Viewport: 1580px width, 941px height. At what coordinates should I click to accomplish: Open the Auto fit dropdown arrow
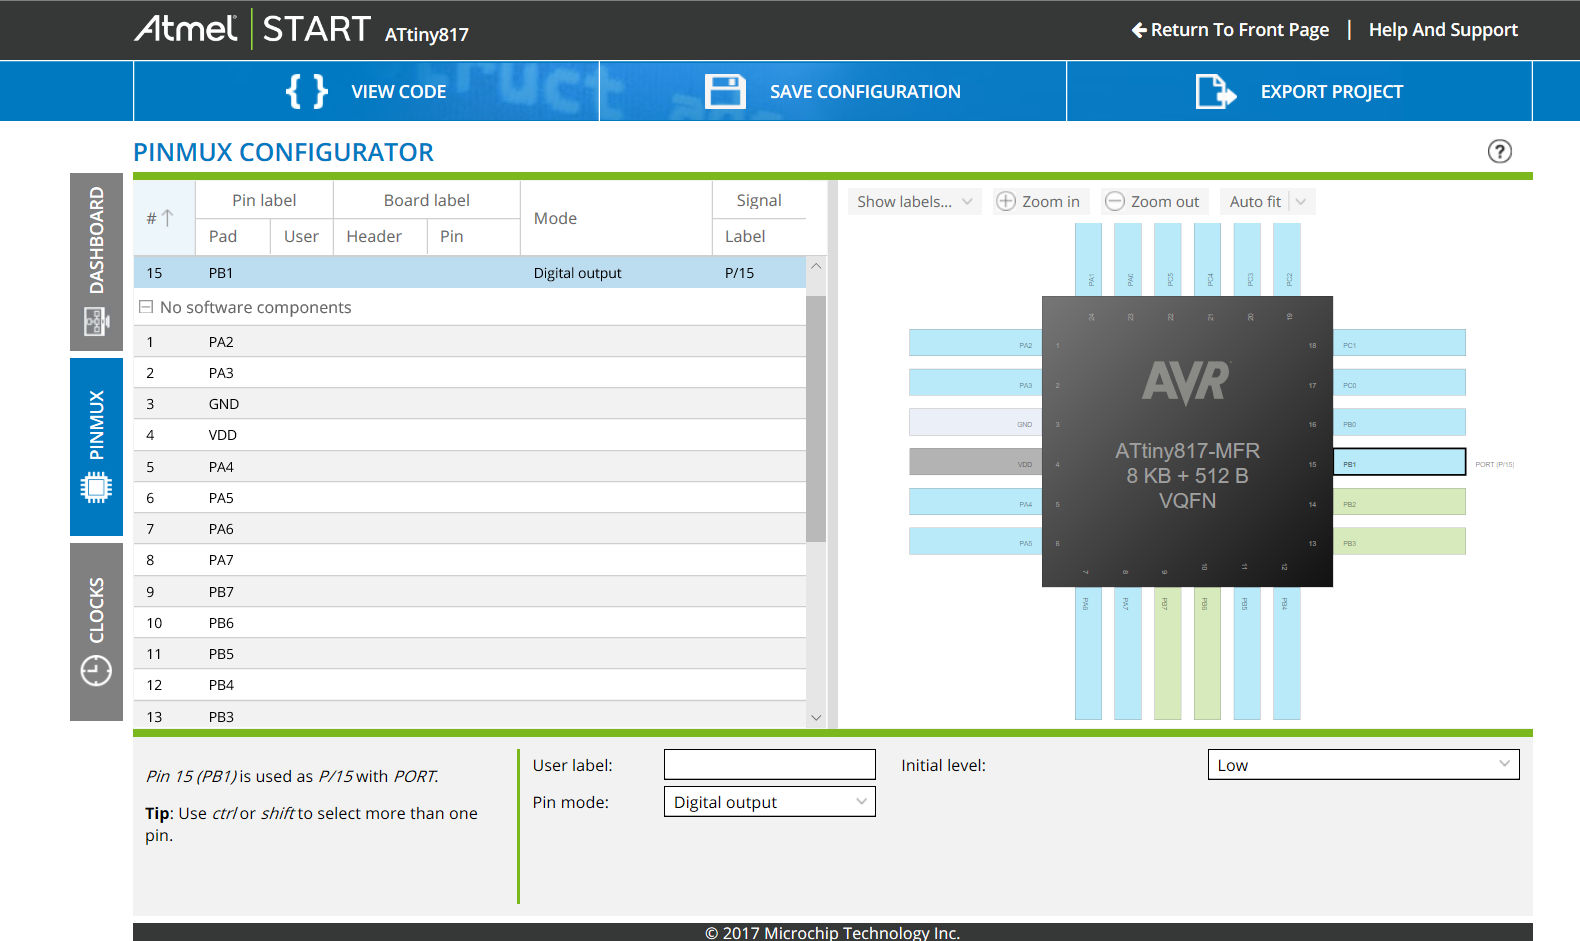[1301, 201]
